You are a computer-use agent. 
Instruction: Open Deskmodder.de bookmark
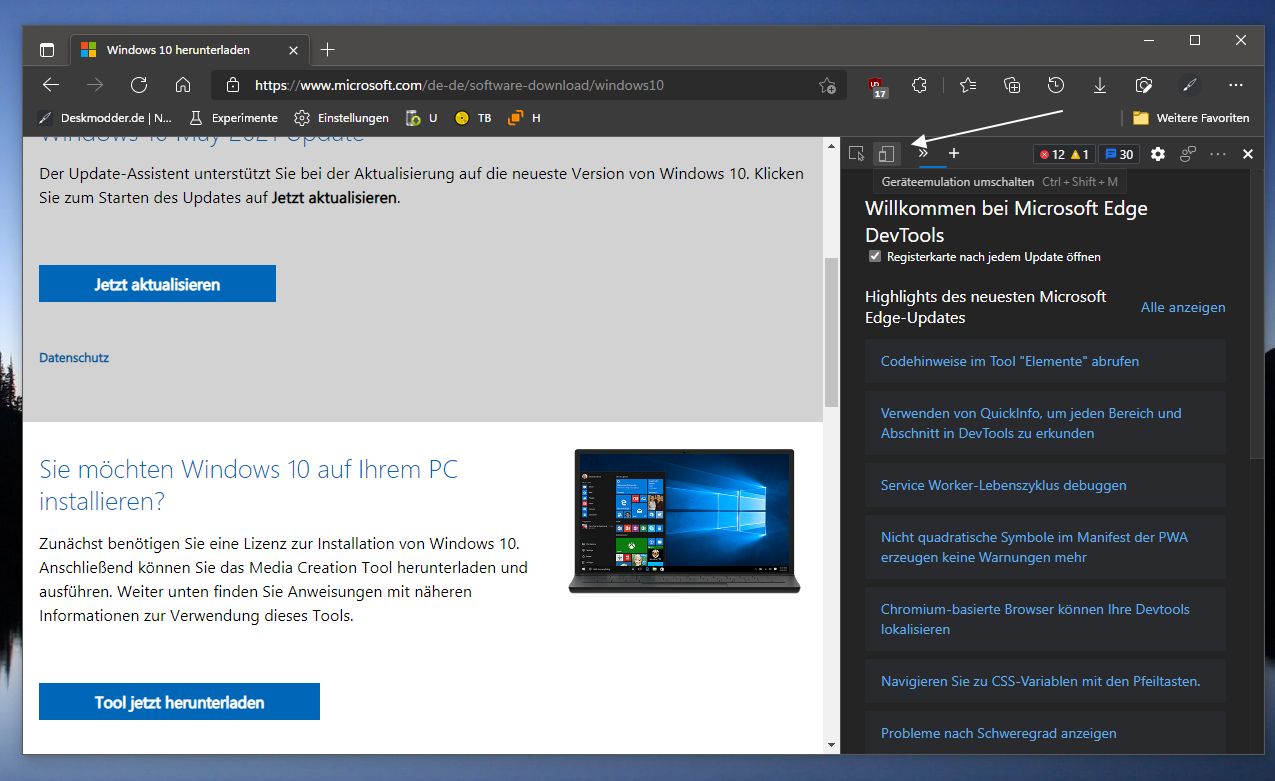click(x=105, y=118)
